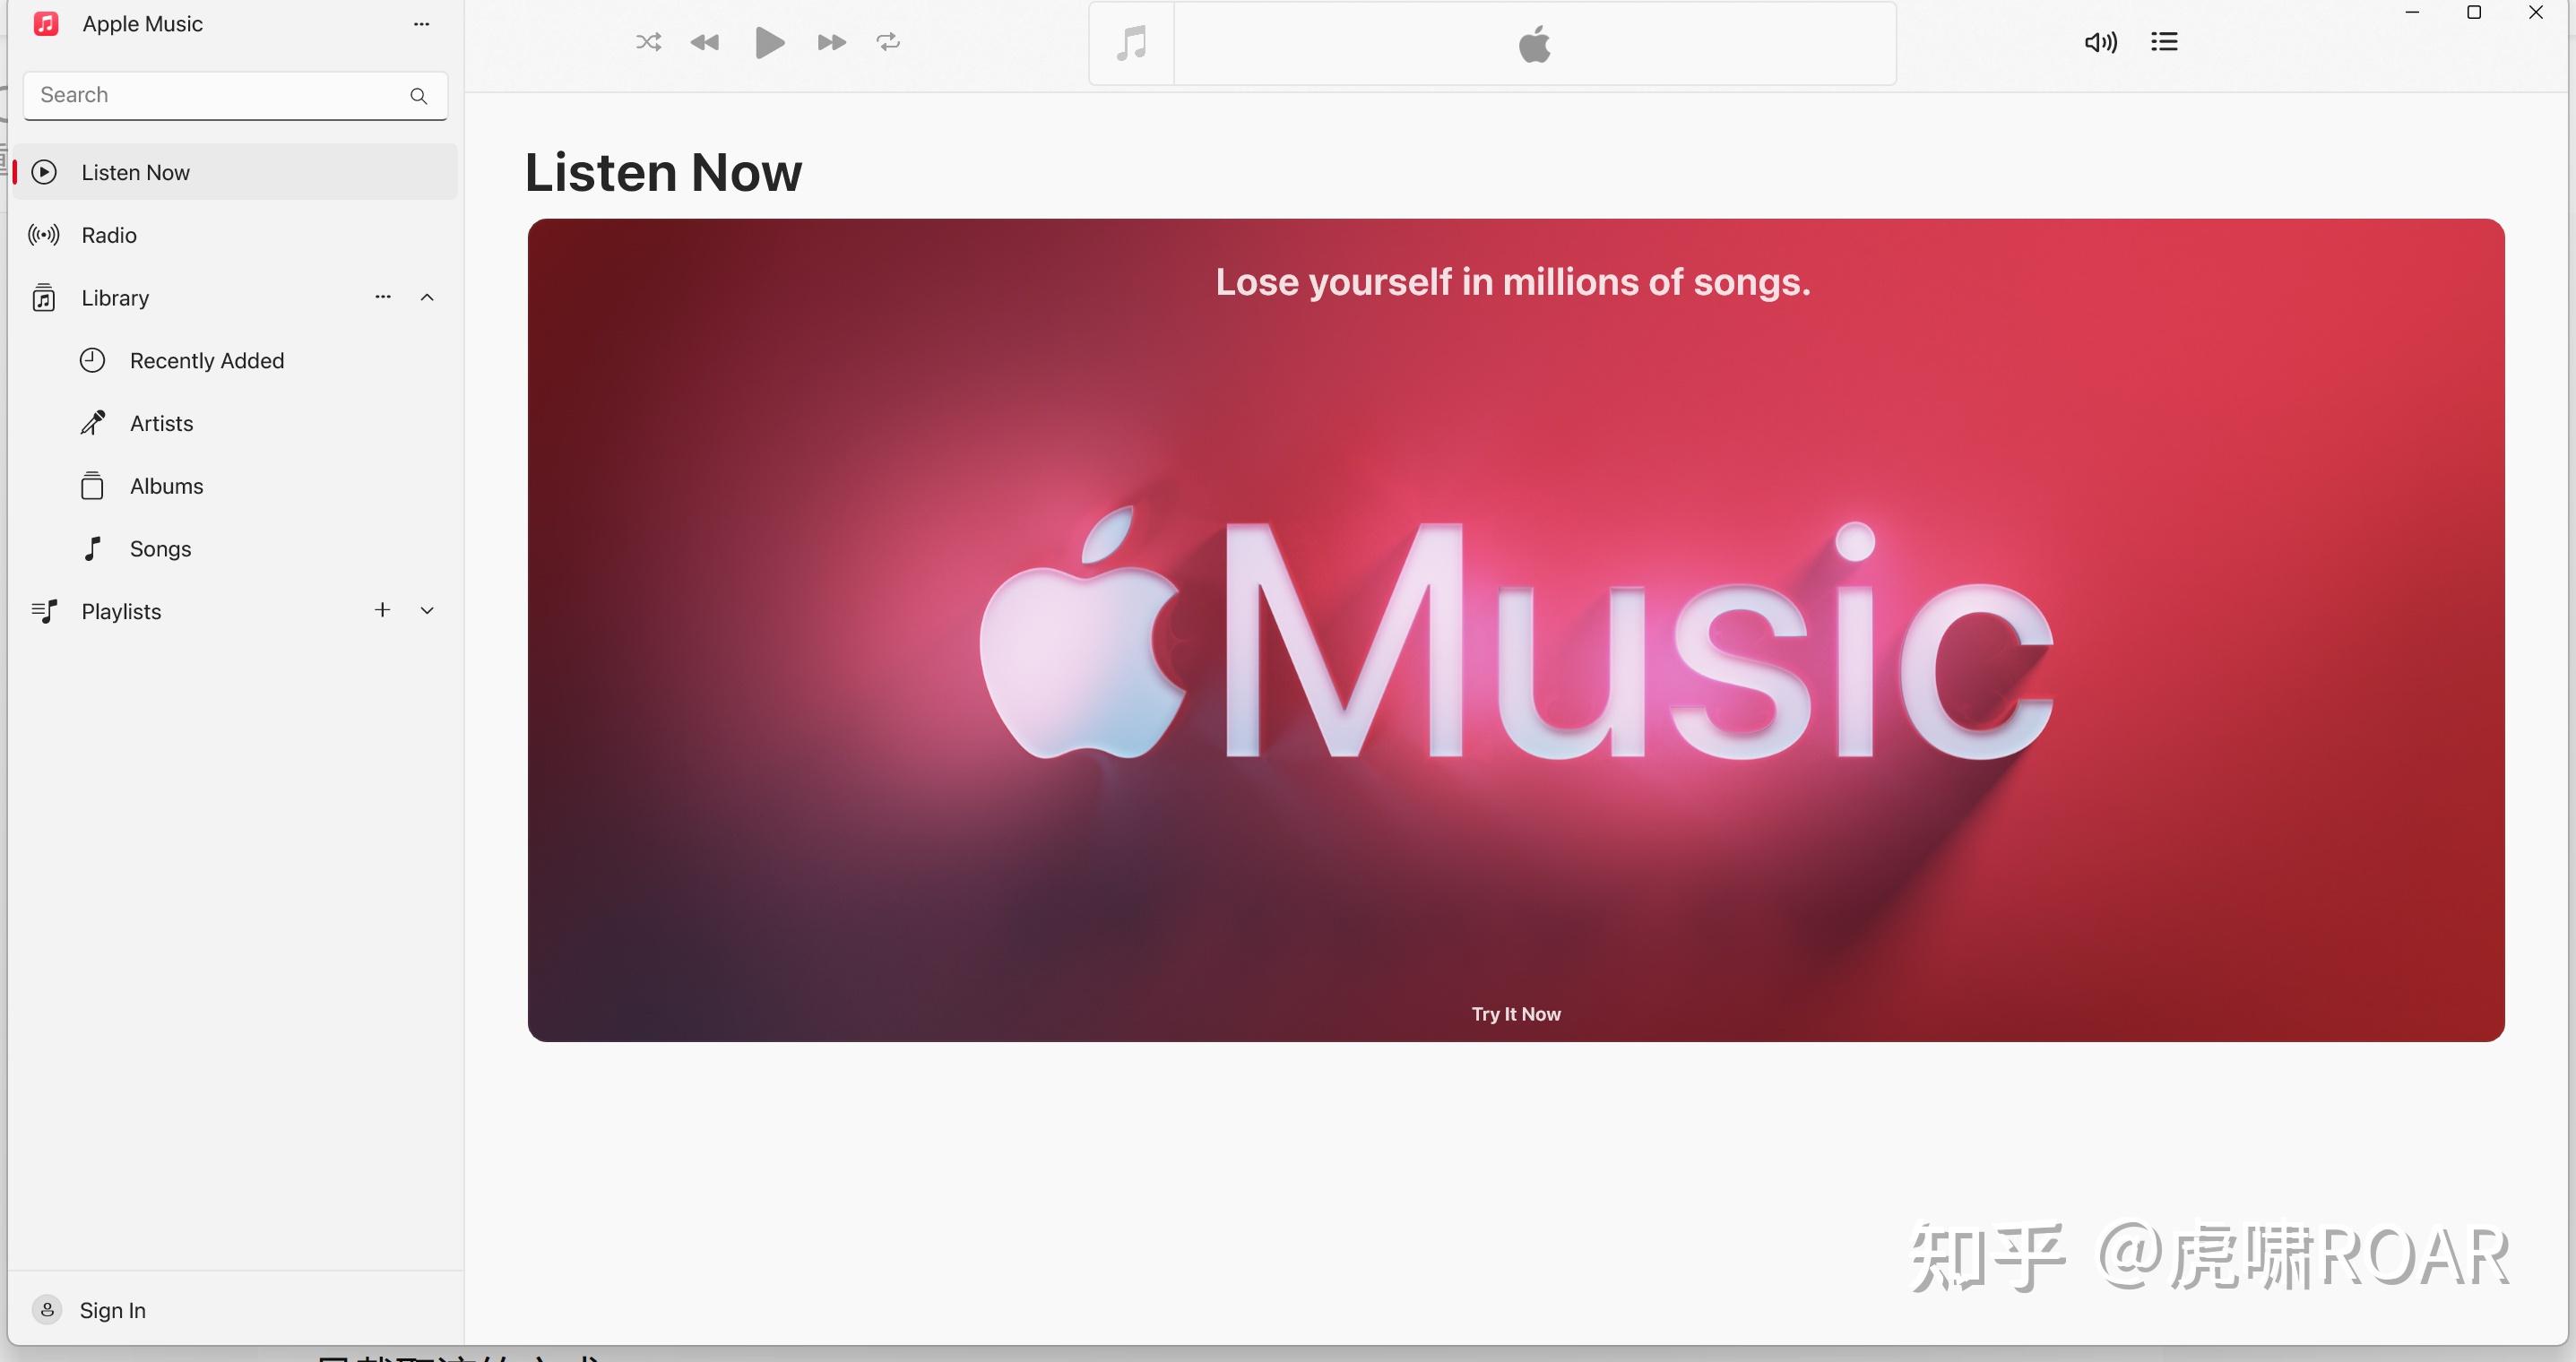
Task: Click the Radio broadcast waves icon
Action: (44, 235)
